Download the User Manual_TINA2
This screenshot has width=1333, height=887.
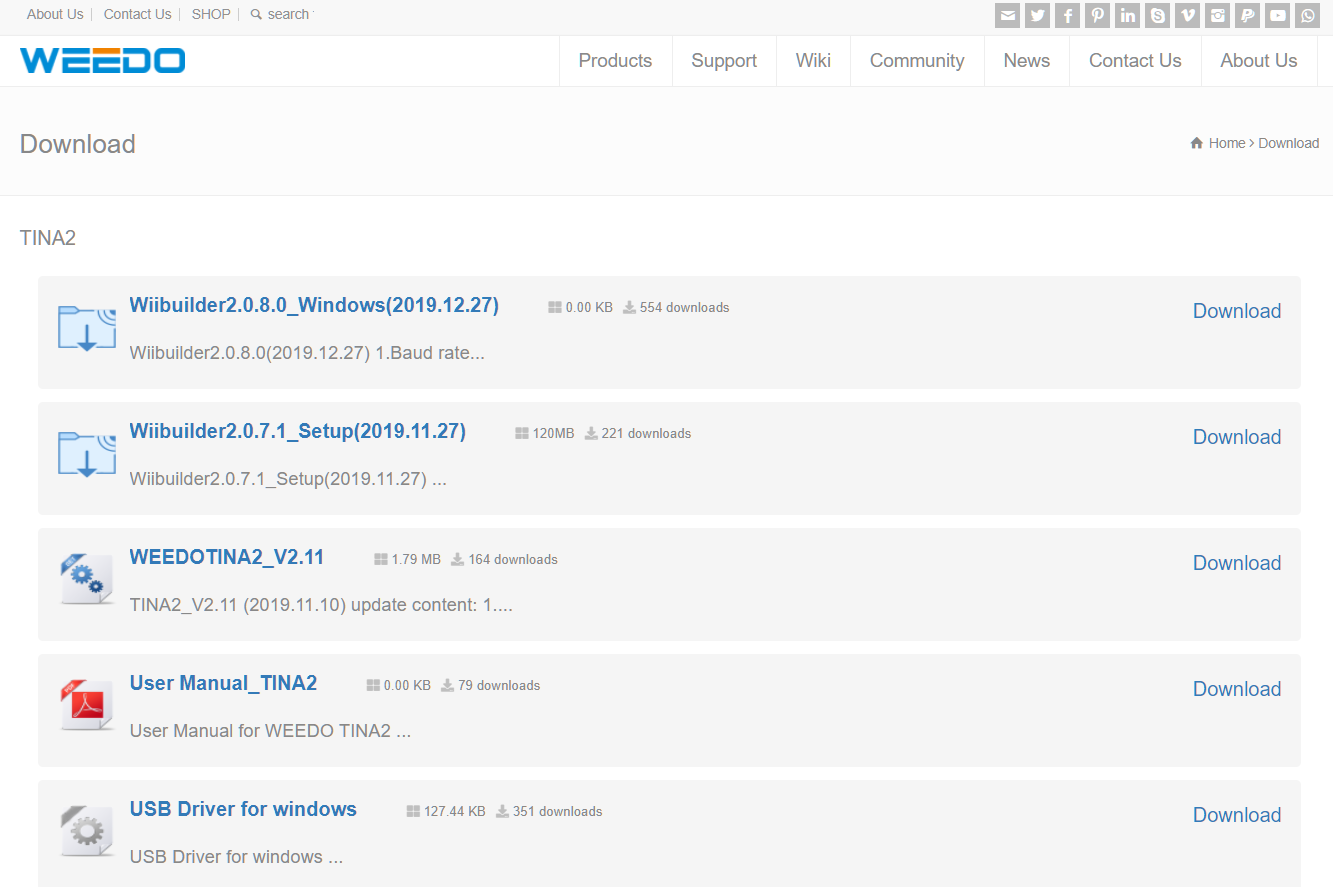click(x=1237, y=689)
